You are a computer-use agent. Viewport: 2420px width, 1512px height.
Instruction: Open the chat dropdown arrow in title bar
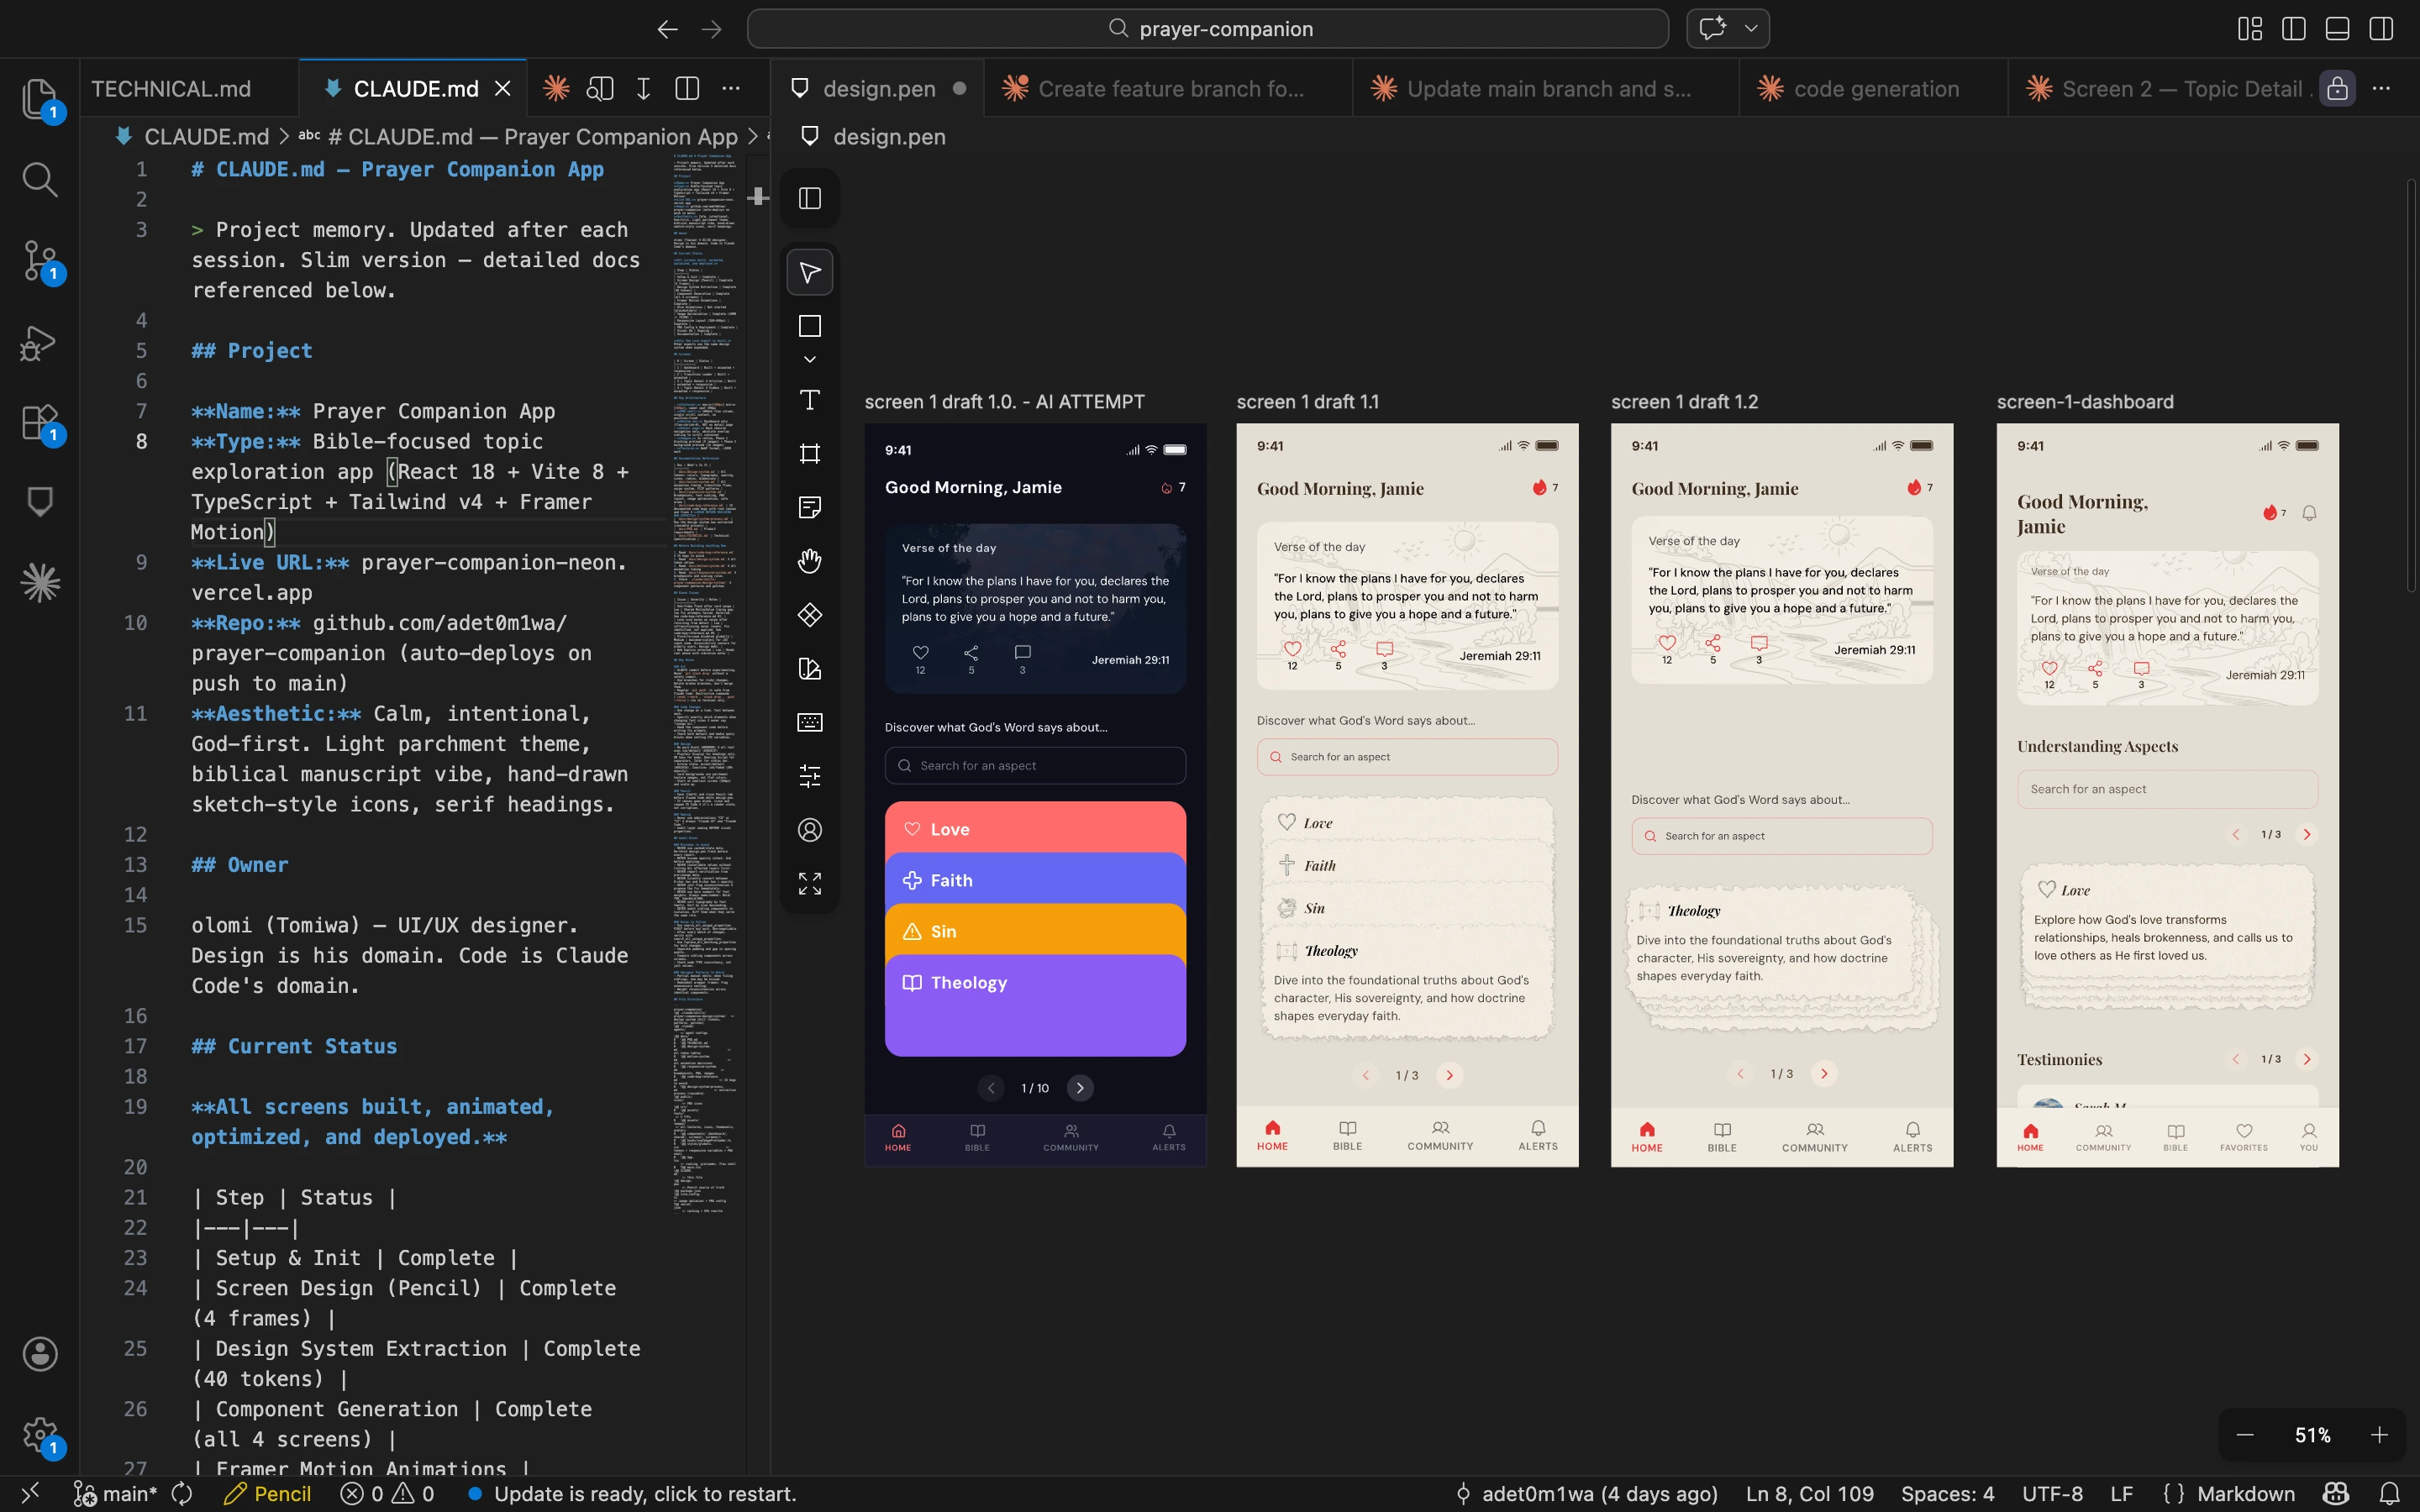point(1750,29)
